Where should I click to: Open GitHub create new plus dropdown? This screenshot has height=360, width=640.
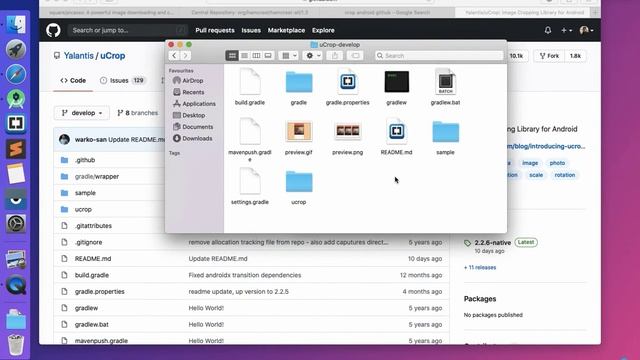[566, 30]
